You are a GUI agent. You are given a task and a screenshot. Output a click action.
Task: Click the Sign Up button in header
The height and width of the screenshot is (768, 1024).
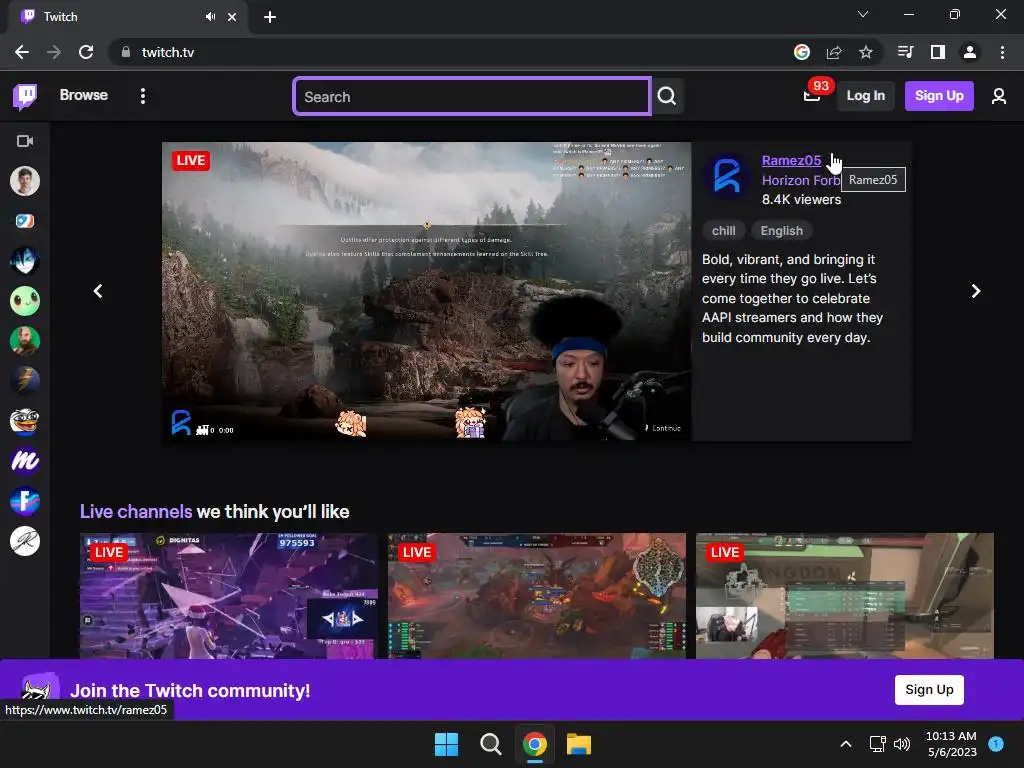938,96
